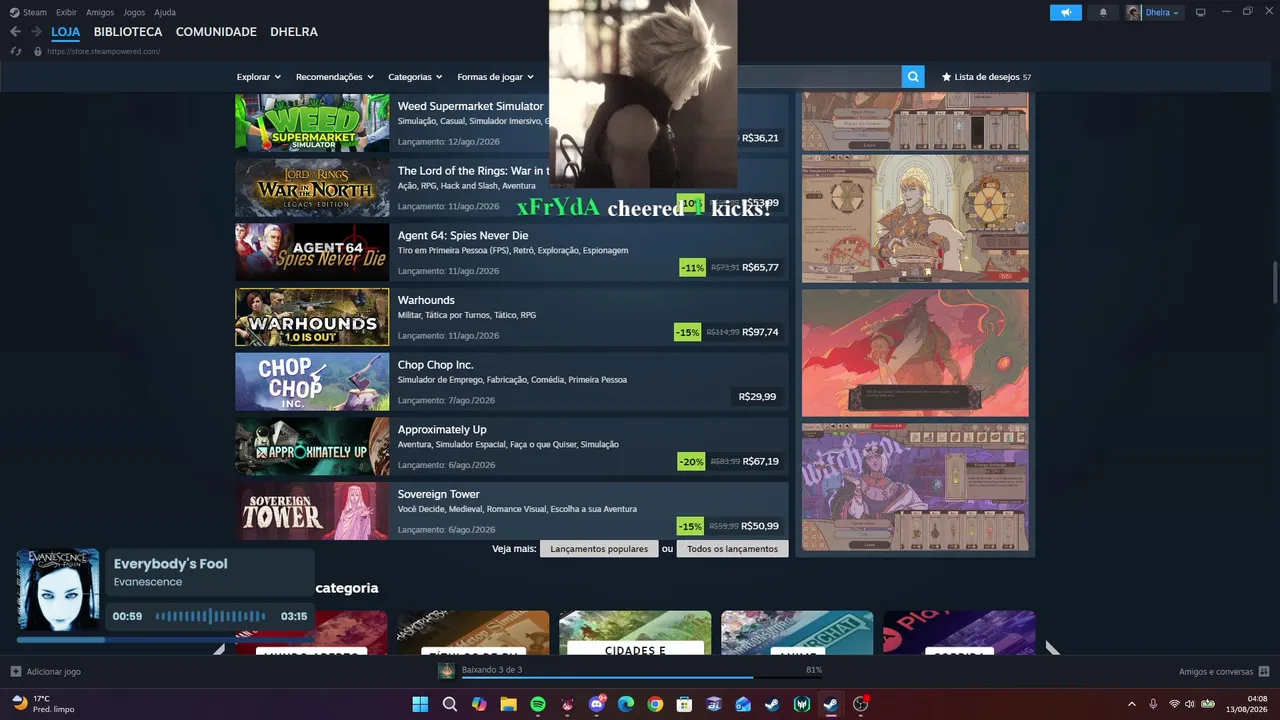Open Microsoft Store from the taskbar
Viewport: 1280px width, 720px height.
coord(684,704)
